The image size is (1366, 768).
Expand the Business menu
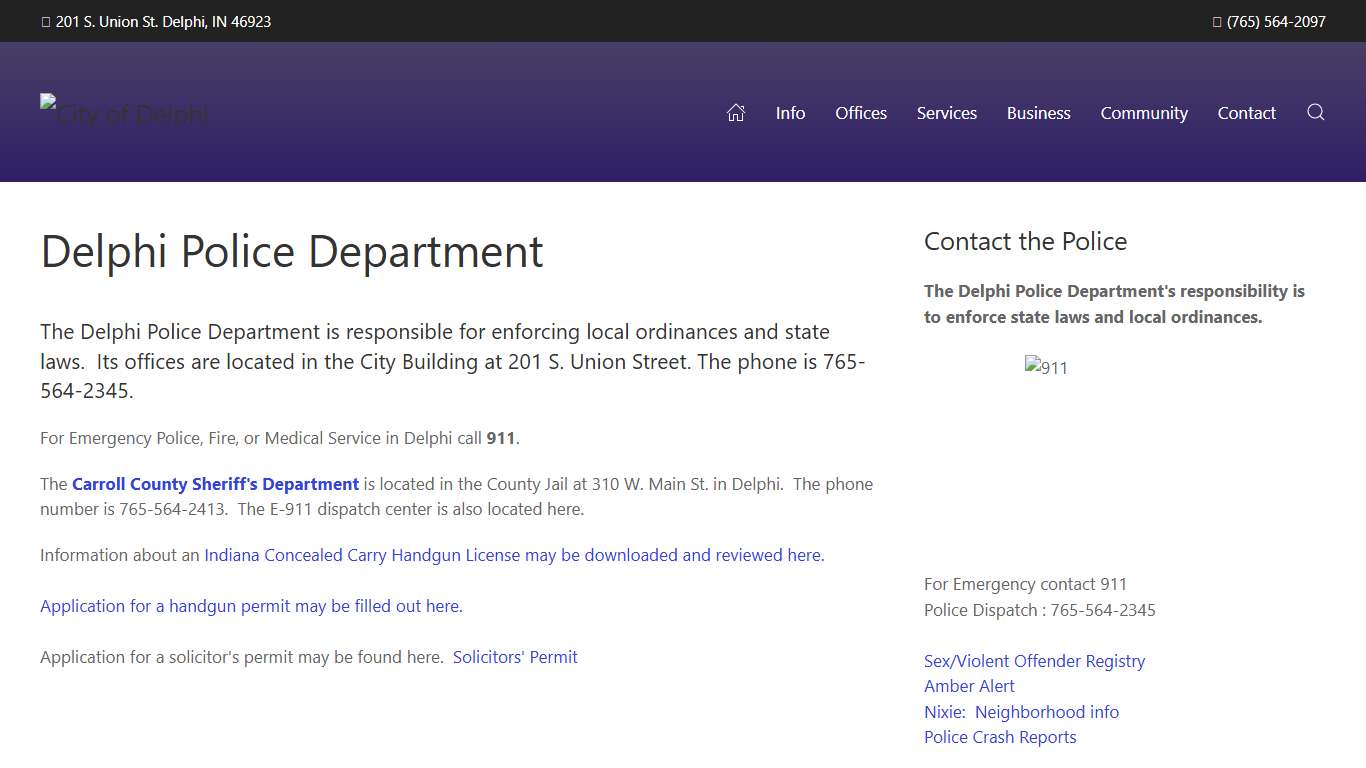point(1038,113)
